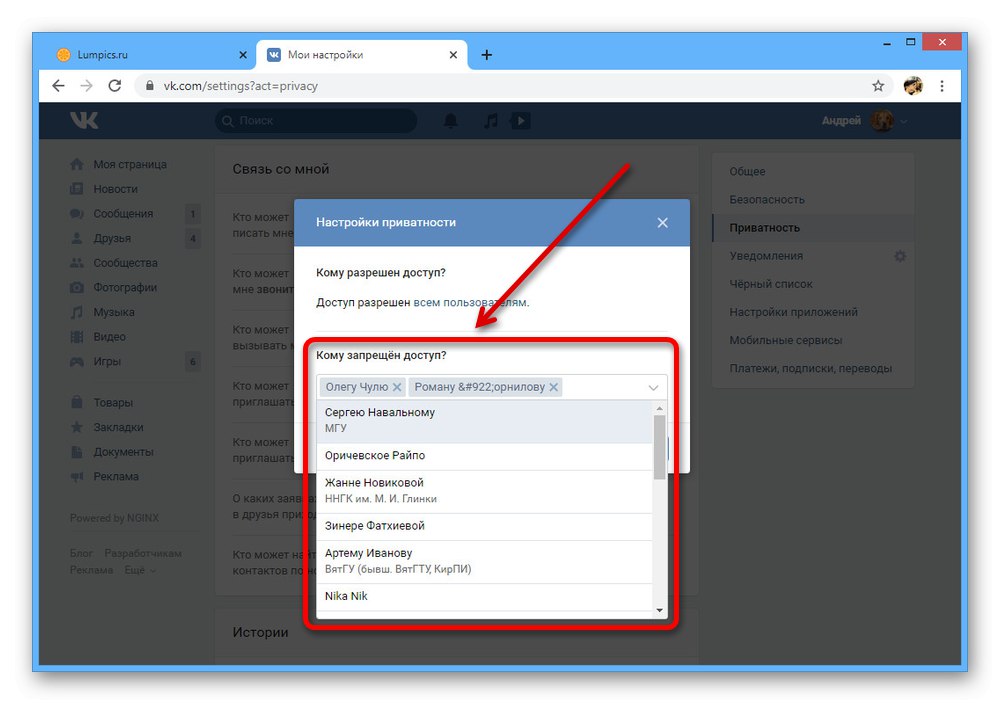Open the music note icon in header
The image size is (1000, 704).
[490, 121]
